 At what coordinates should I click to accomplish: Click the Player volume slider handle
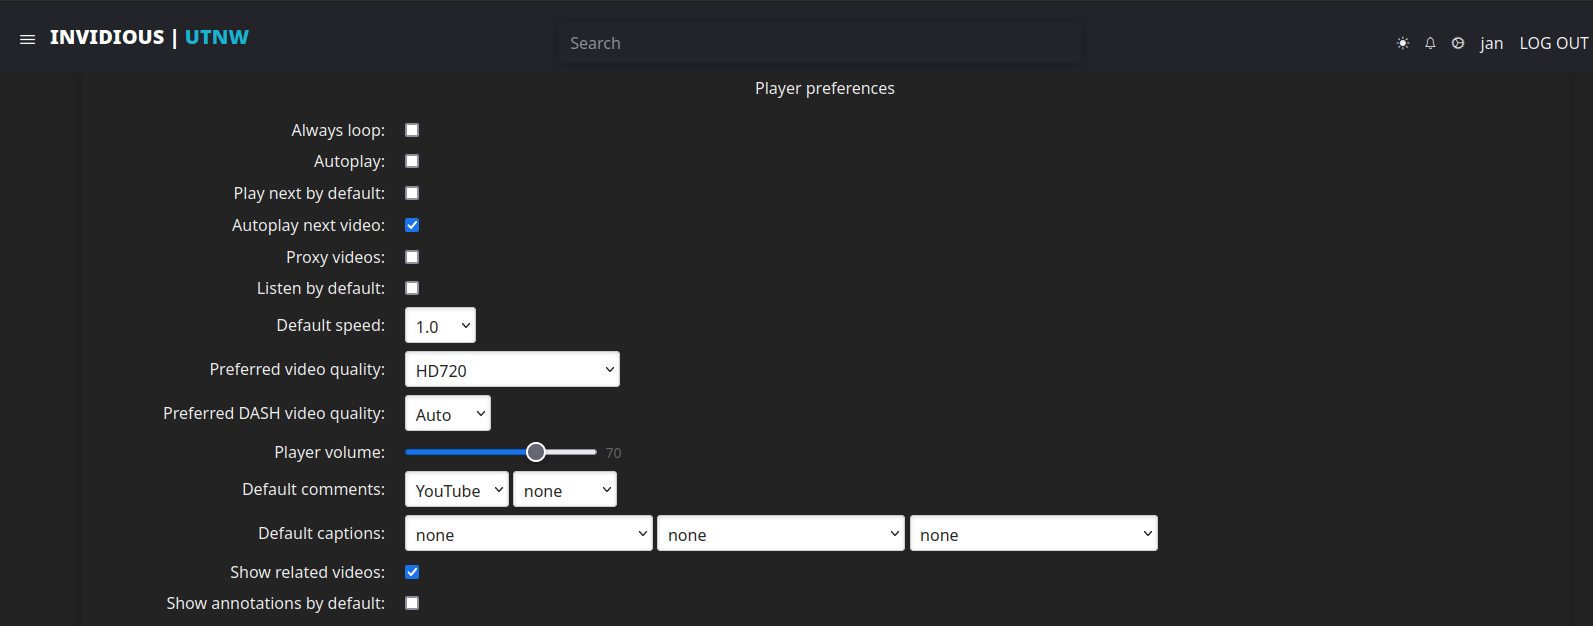click(x=536, y=452)
